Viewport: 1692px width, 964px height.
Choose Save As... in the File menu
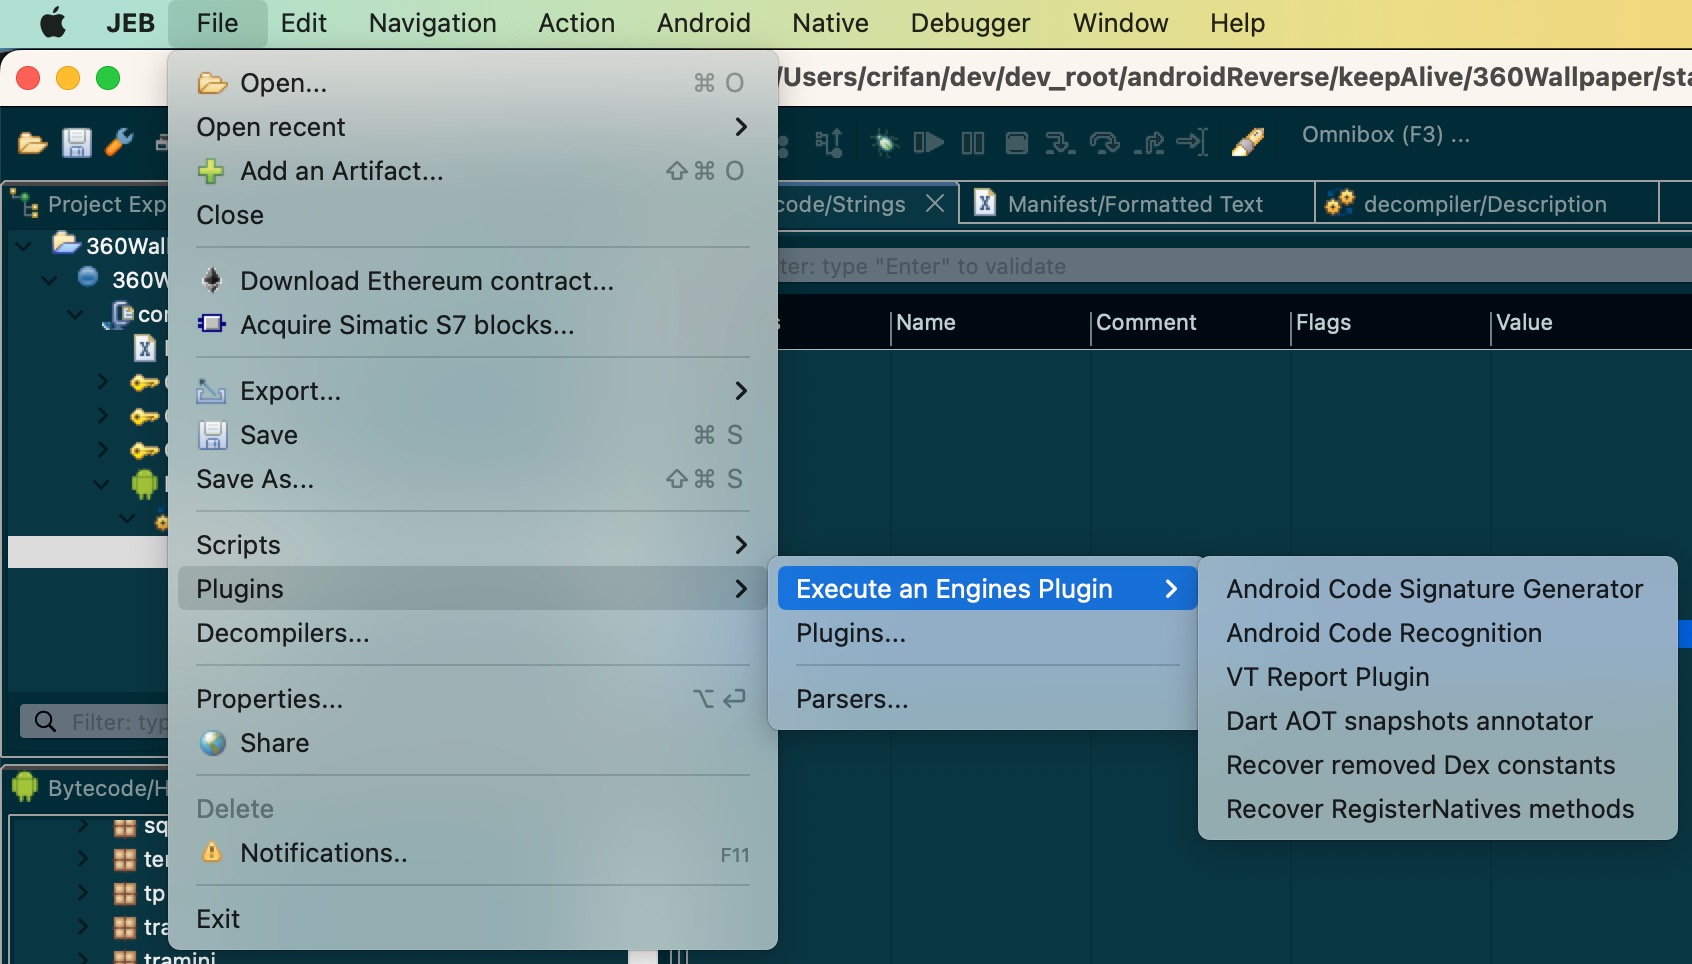[473, 479]
